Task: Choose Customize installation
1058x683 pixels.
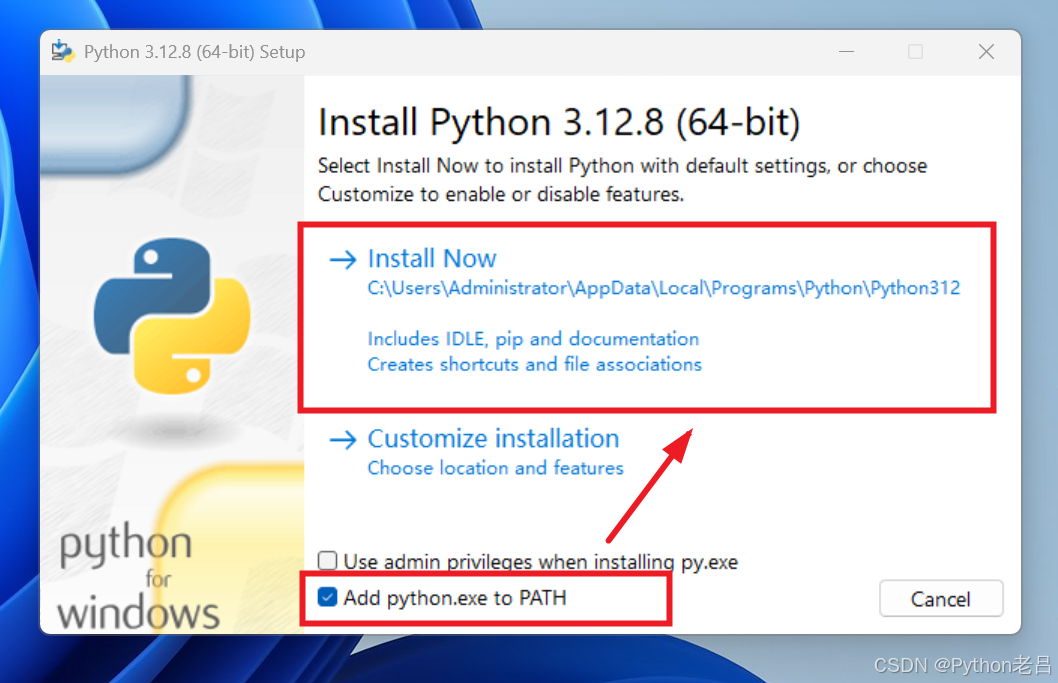Action: [x=493, y=439]
